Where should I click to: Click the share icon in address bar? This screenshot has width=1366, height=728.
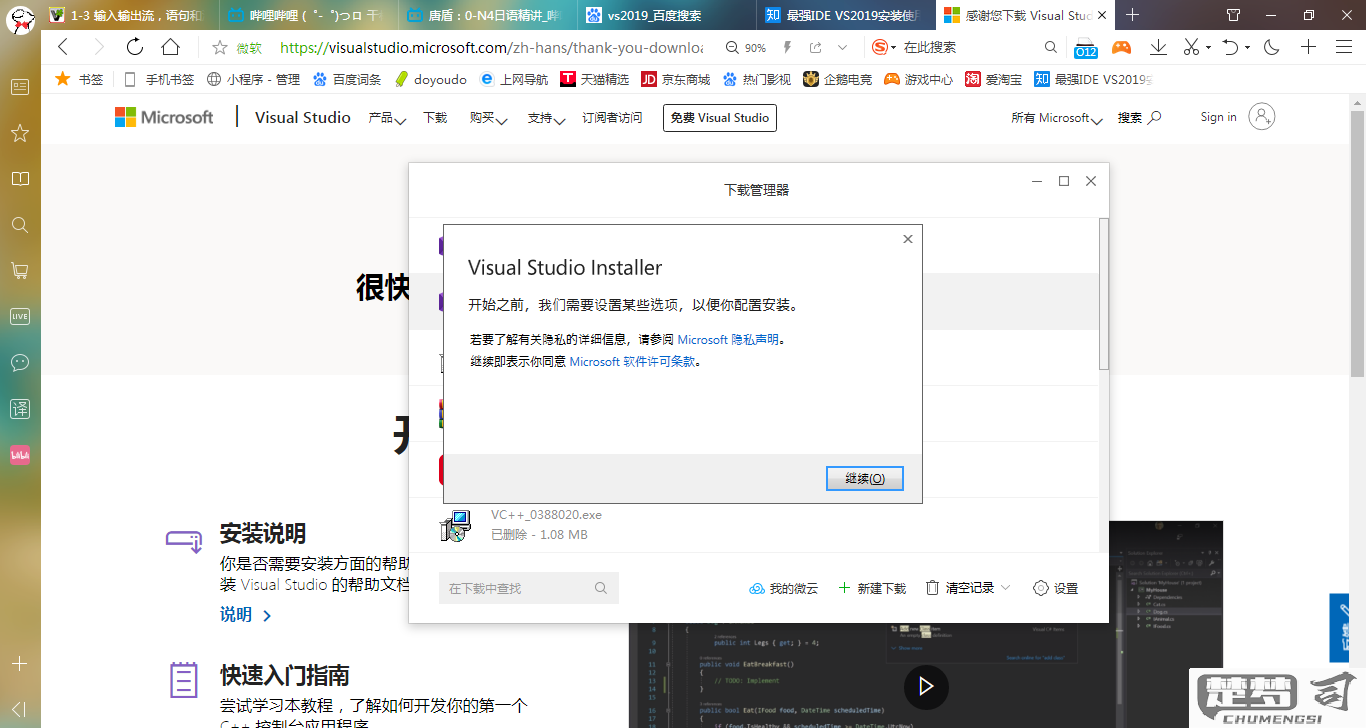pos(816,48)
